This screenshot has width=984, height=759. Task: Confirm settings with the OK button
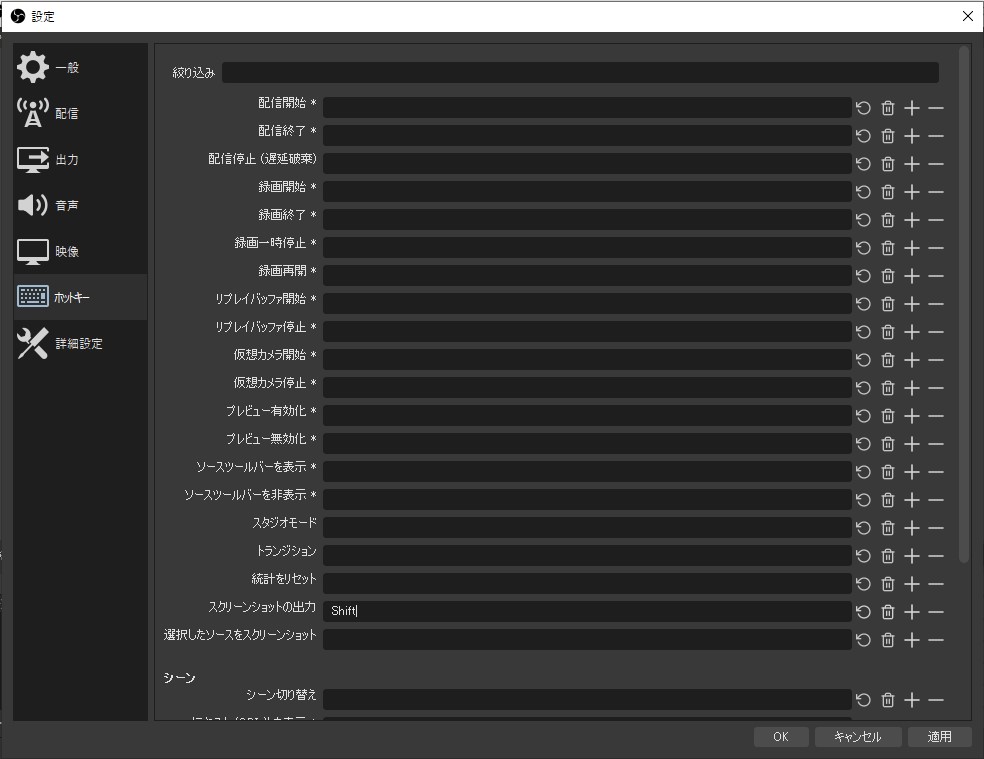click(x=781, y=736)
